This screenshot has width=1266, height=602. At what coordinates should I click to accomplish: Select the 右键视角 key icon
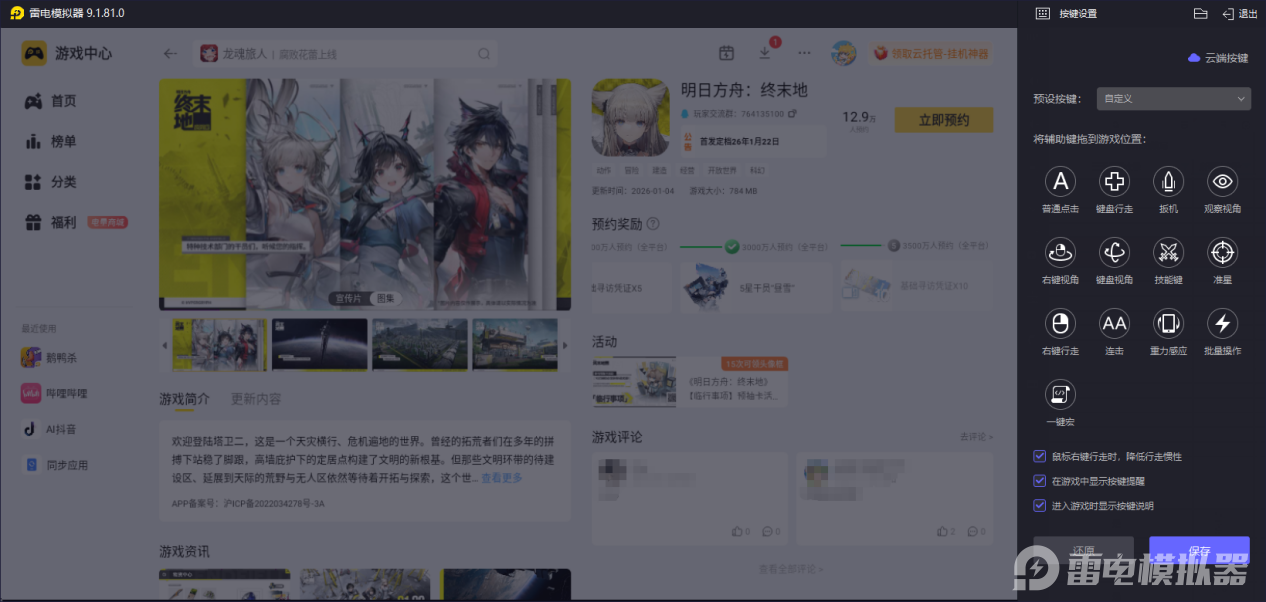(x=1060, y=252)
